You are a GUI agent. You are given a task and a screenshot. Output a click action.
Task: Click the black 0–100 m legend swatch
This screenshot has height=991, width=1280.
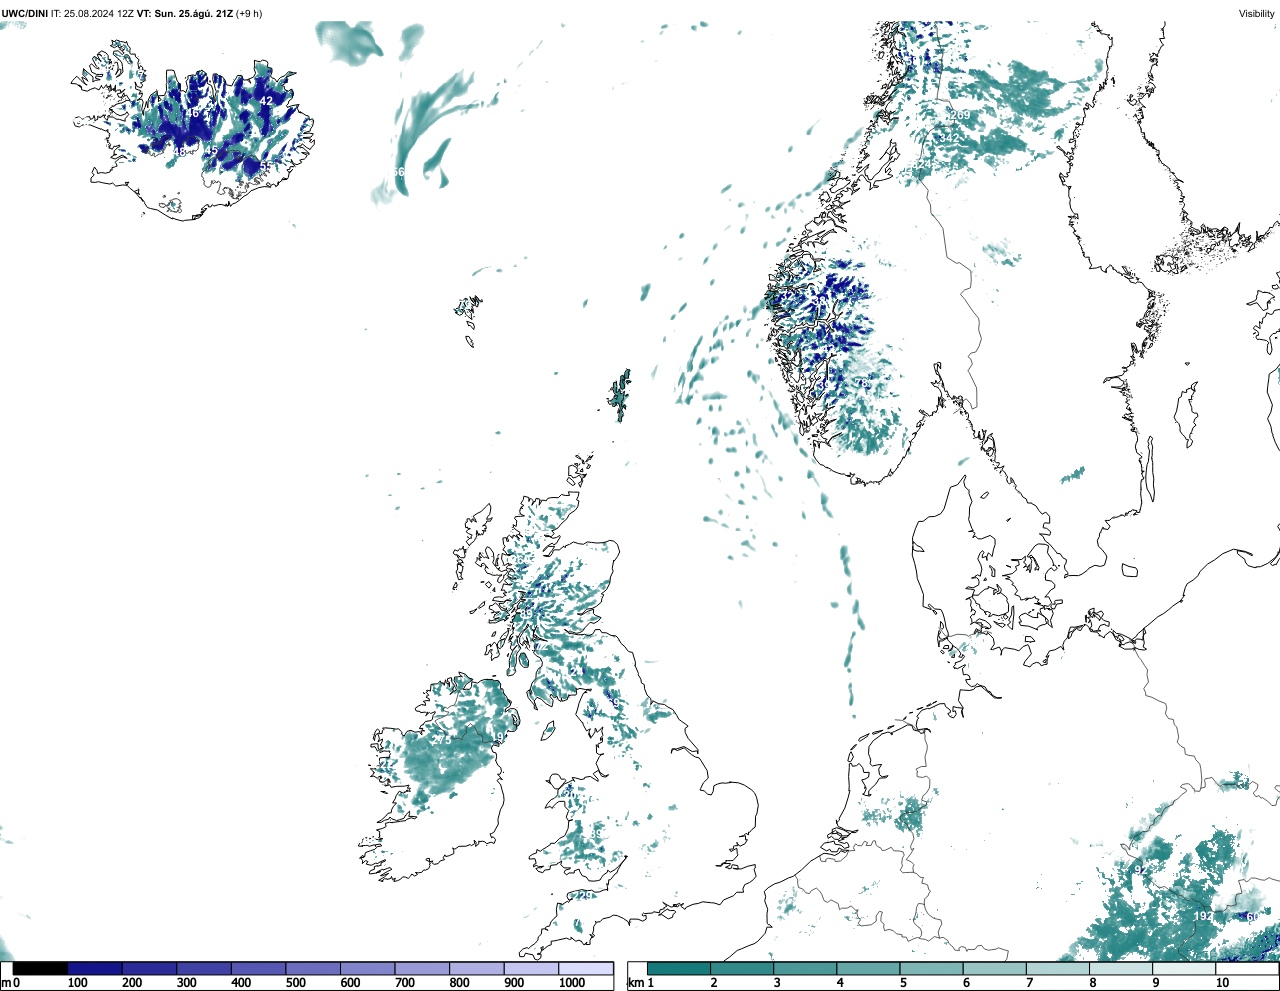40,969
